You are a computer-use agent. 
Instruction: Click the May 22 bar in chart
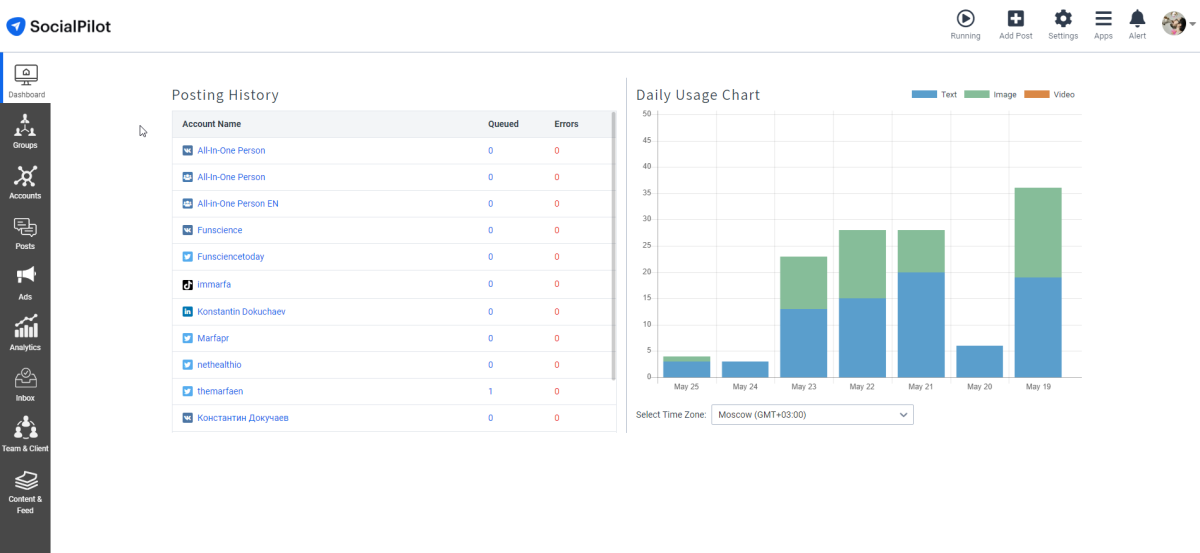[x=862, y=303]
